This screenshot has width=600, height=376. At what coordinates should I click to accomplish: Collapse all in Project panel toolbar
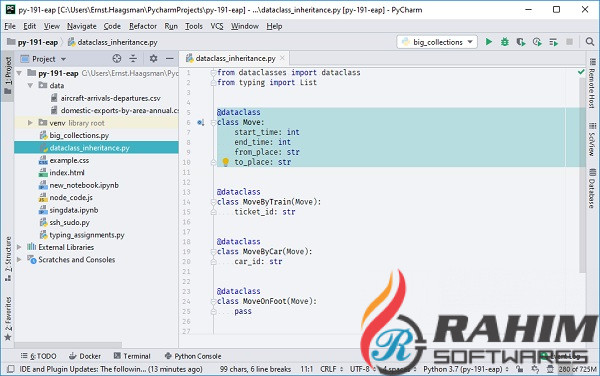click(x=133, y=59)
